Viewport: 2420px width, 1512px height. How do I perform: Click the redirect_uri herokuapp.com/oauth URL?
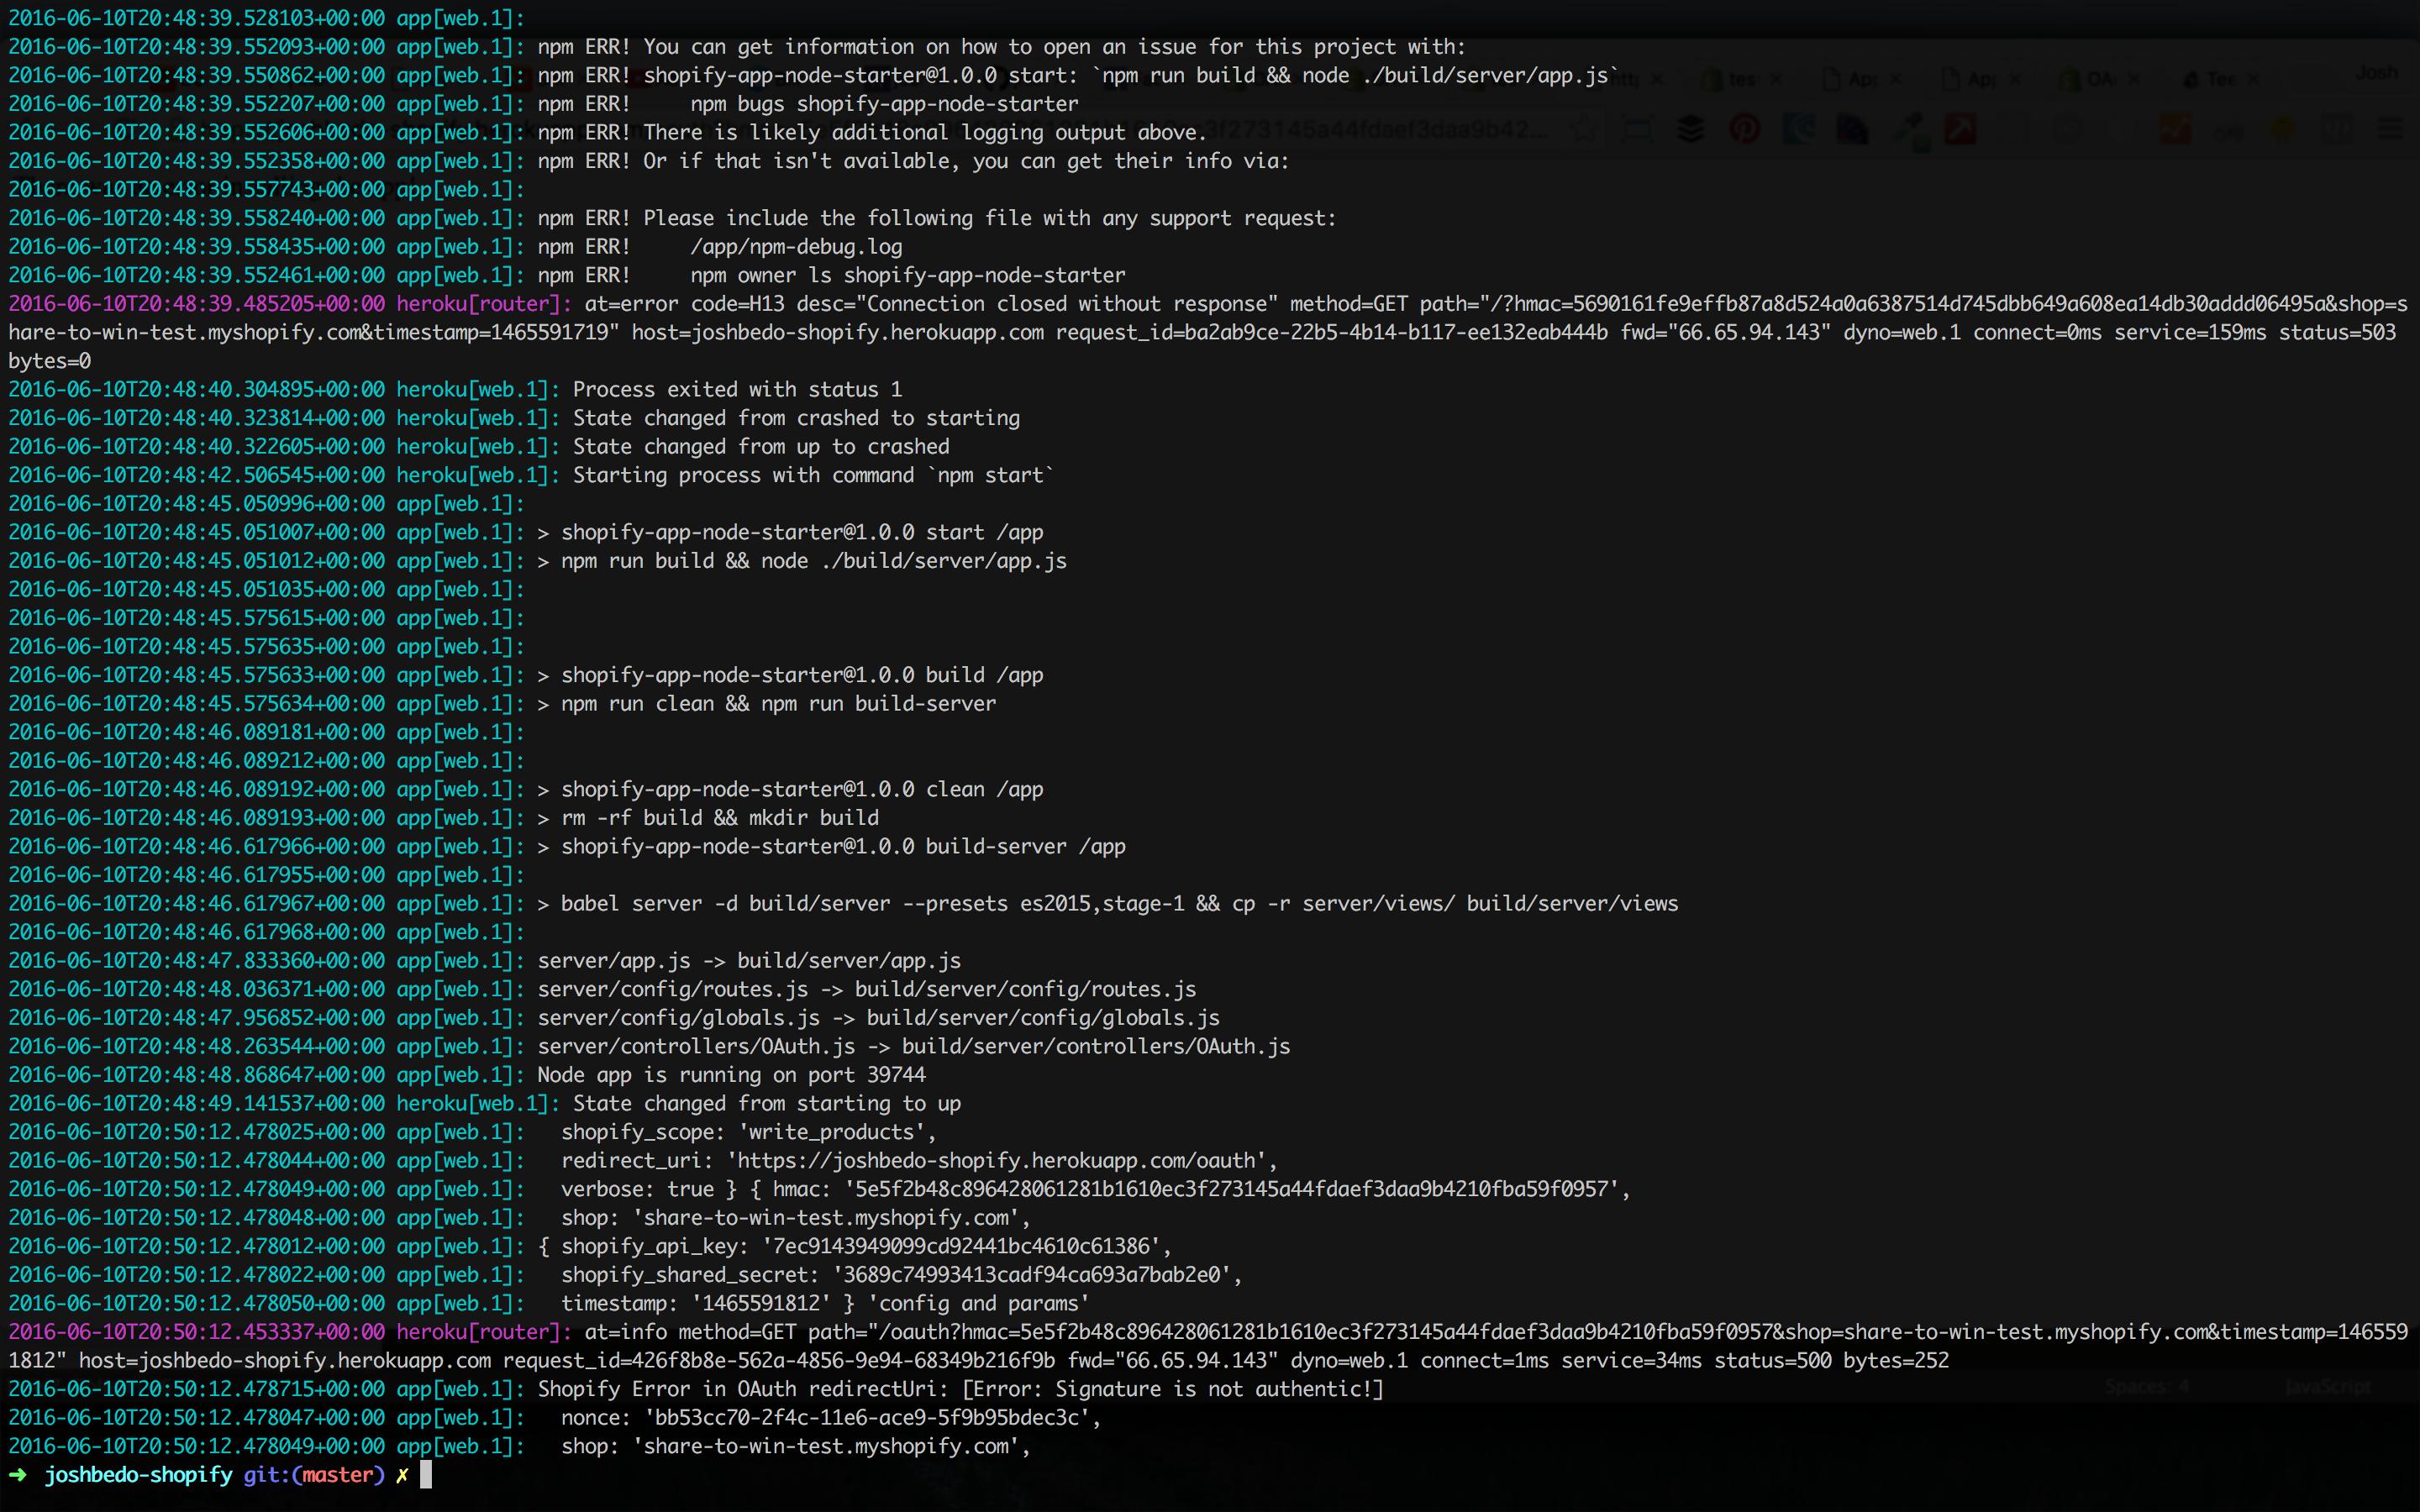(x=1000, y=1161)
